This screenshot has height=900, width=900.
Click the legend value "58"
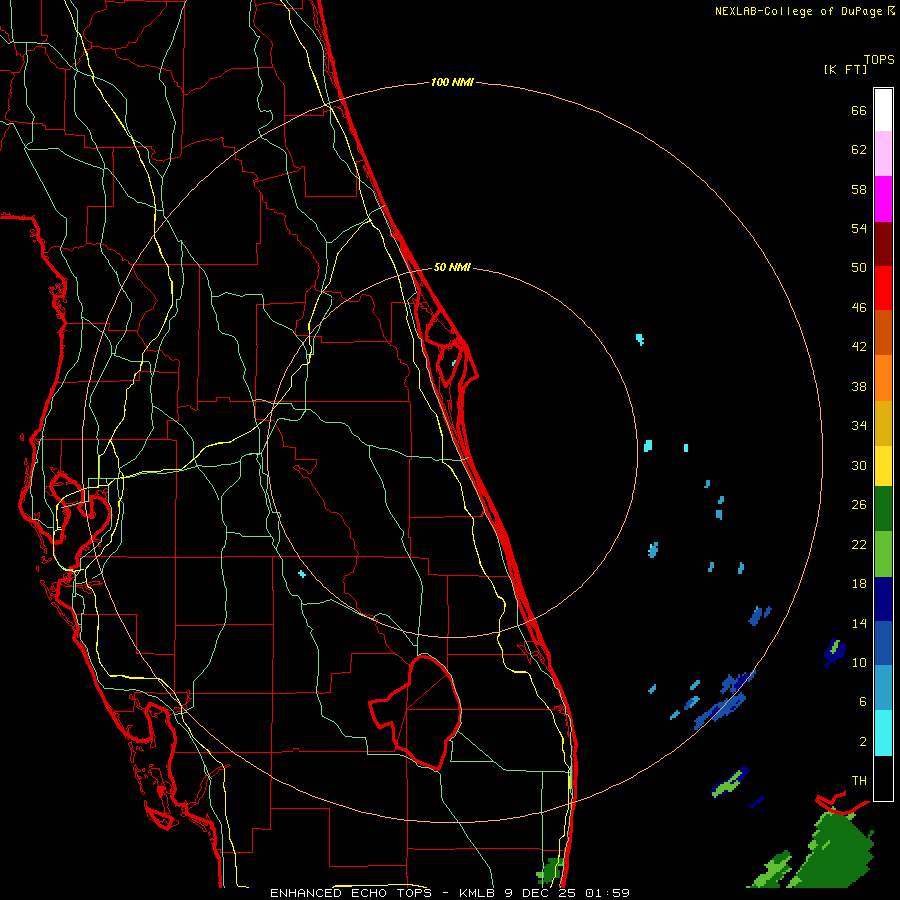(859, 189)
